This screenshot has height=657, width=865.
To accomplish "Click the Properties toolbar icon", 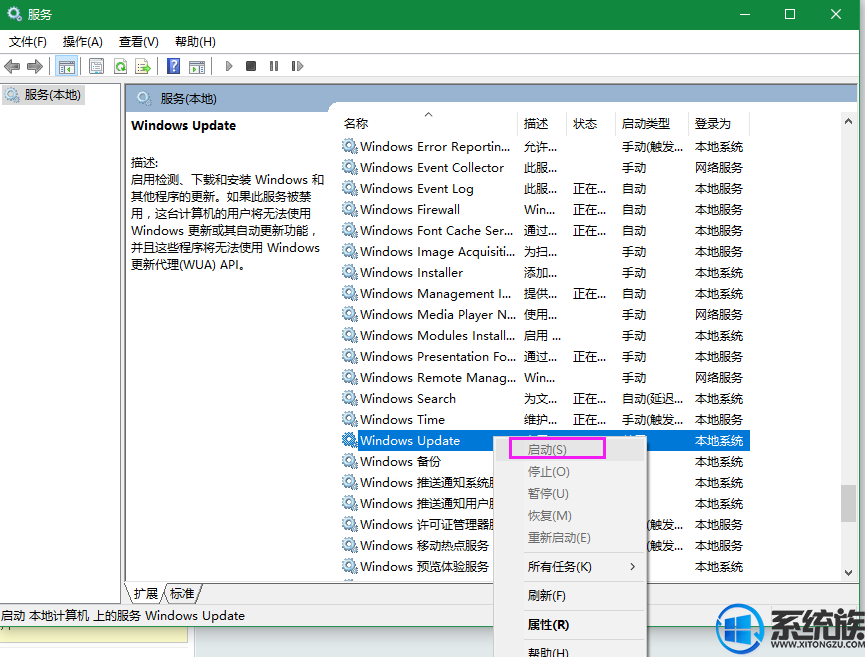I will coord(97,67).
